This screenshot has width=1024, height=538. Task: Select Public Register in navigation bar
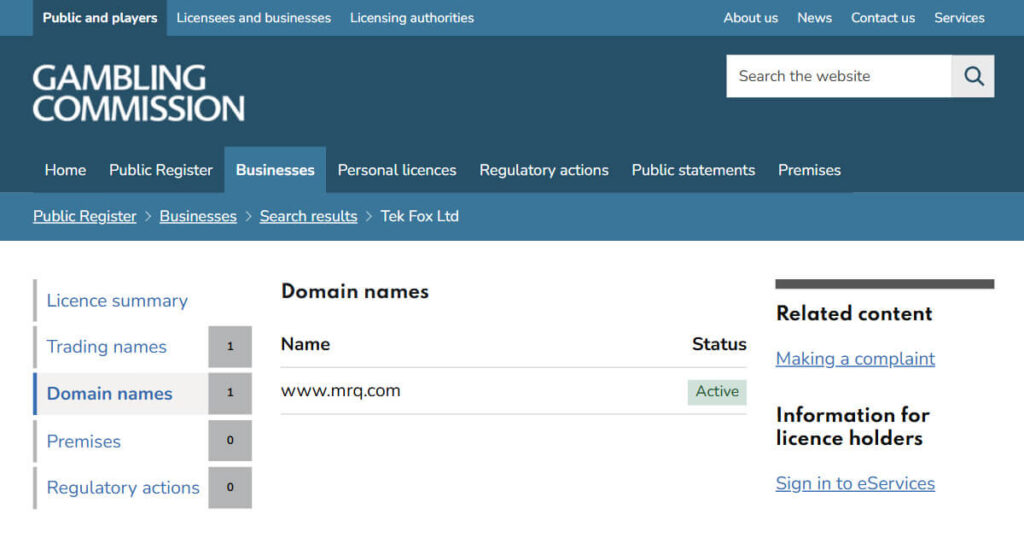click(161, 170)
